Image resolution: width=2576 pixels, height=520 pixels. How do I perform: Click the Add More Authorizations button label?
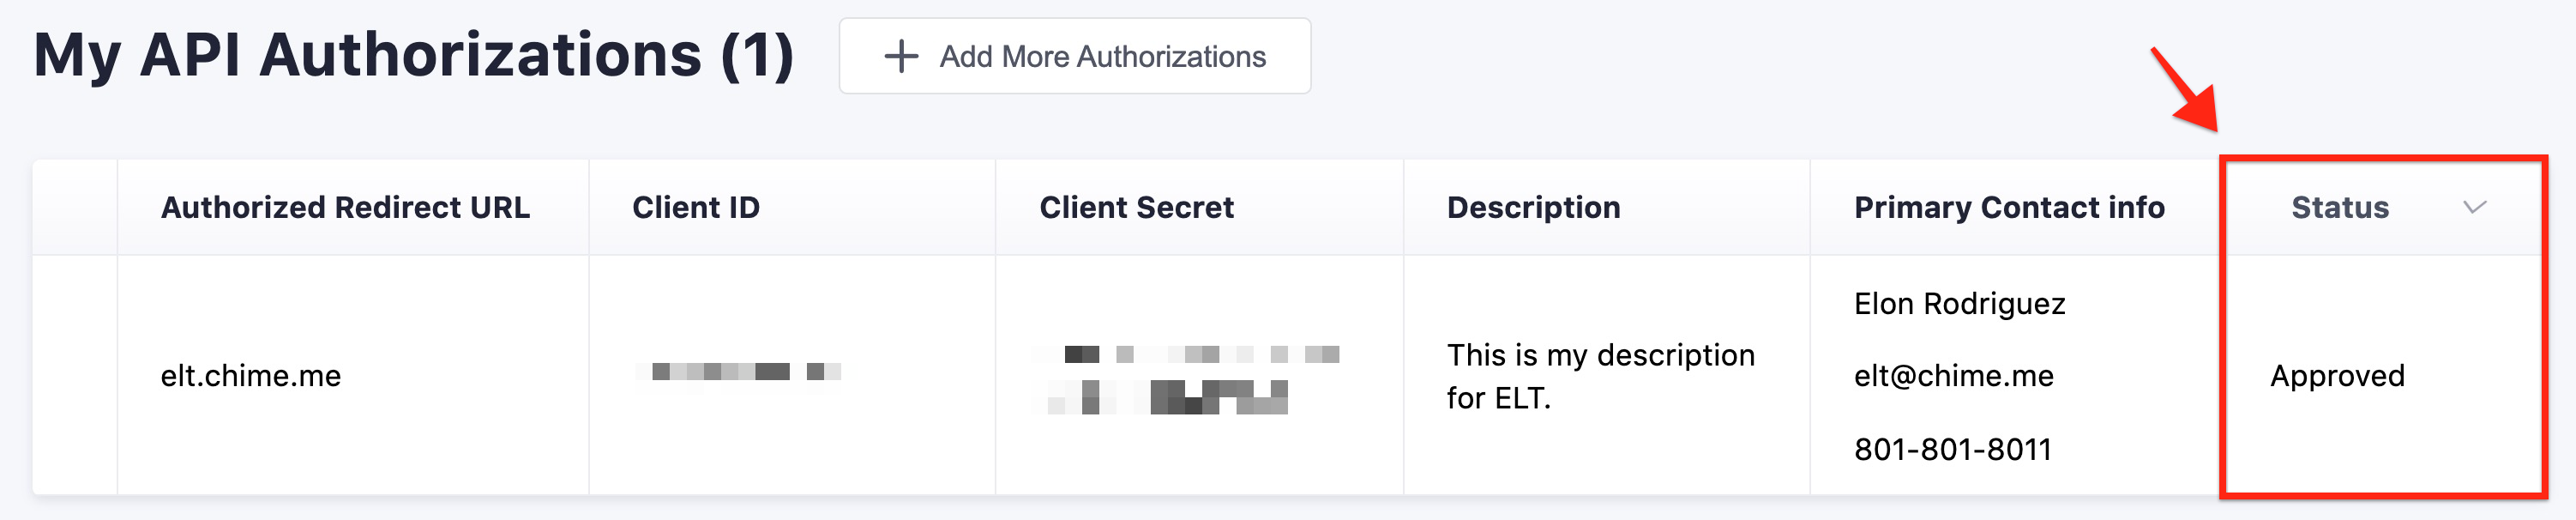(1102, 57)
